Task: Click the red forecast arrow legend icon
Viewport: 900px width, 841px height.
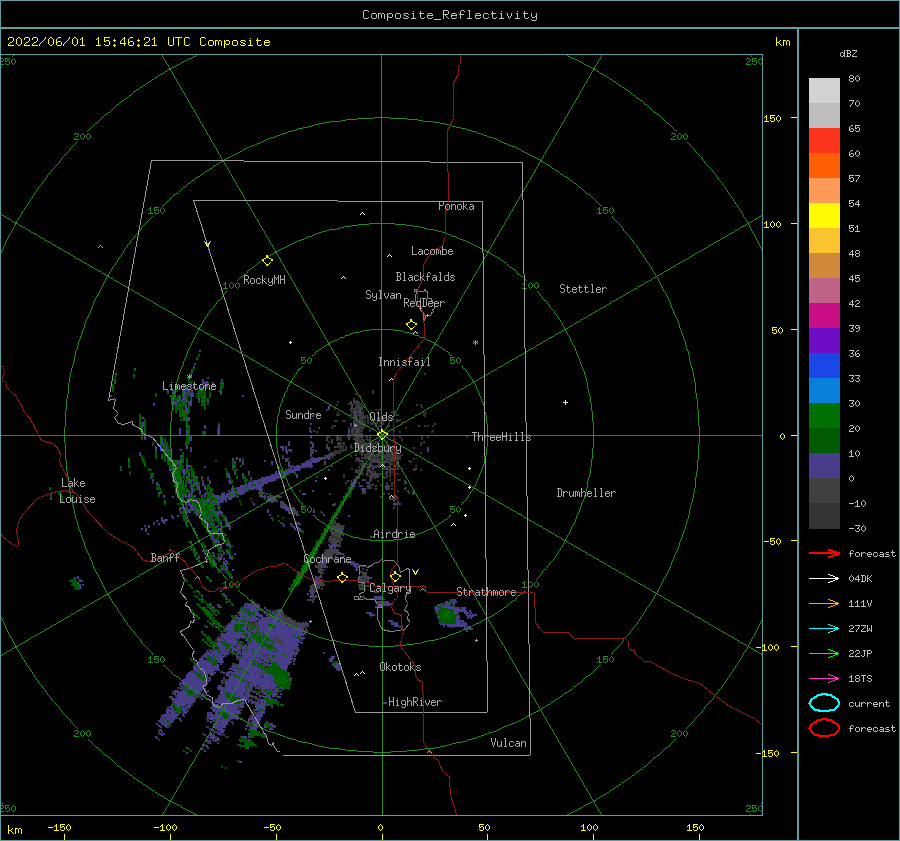Action: coord(824,553)
